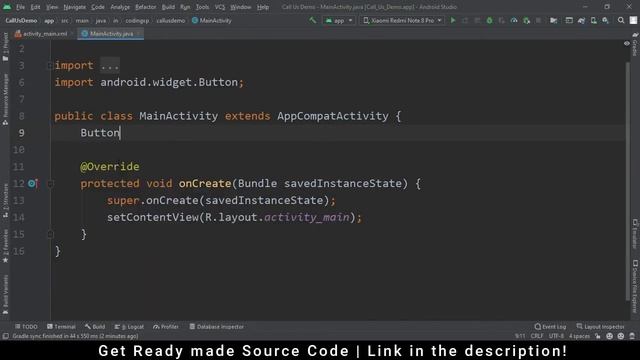This screenshot has width=640, height=360.
Task: Click the callusdemo breadcrumb folder
Action: coord(171,20)
